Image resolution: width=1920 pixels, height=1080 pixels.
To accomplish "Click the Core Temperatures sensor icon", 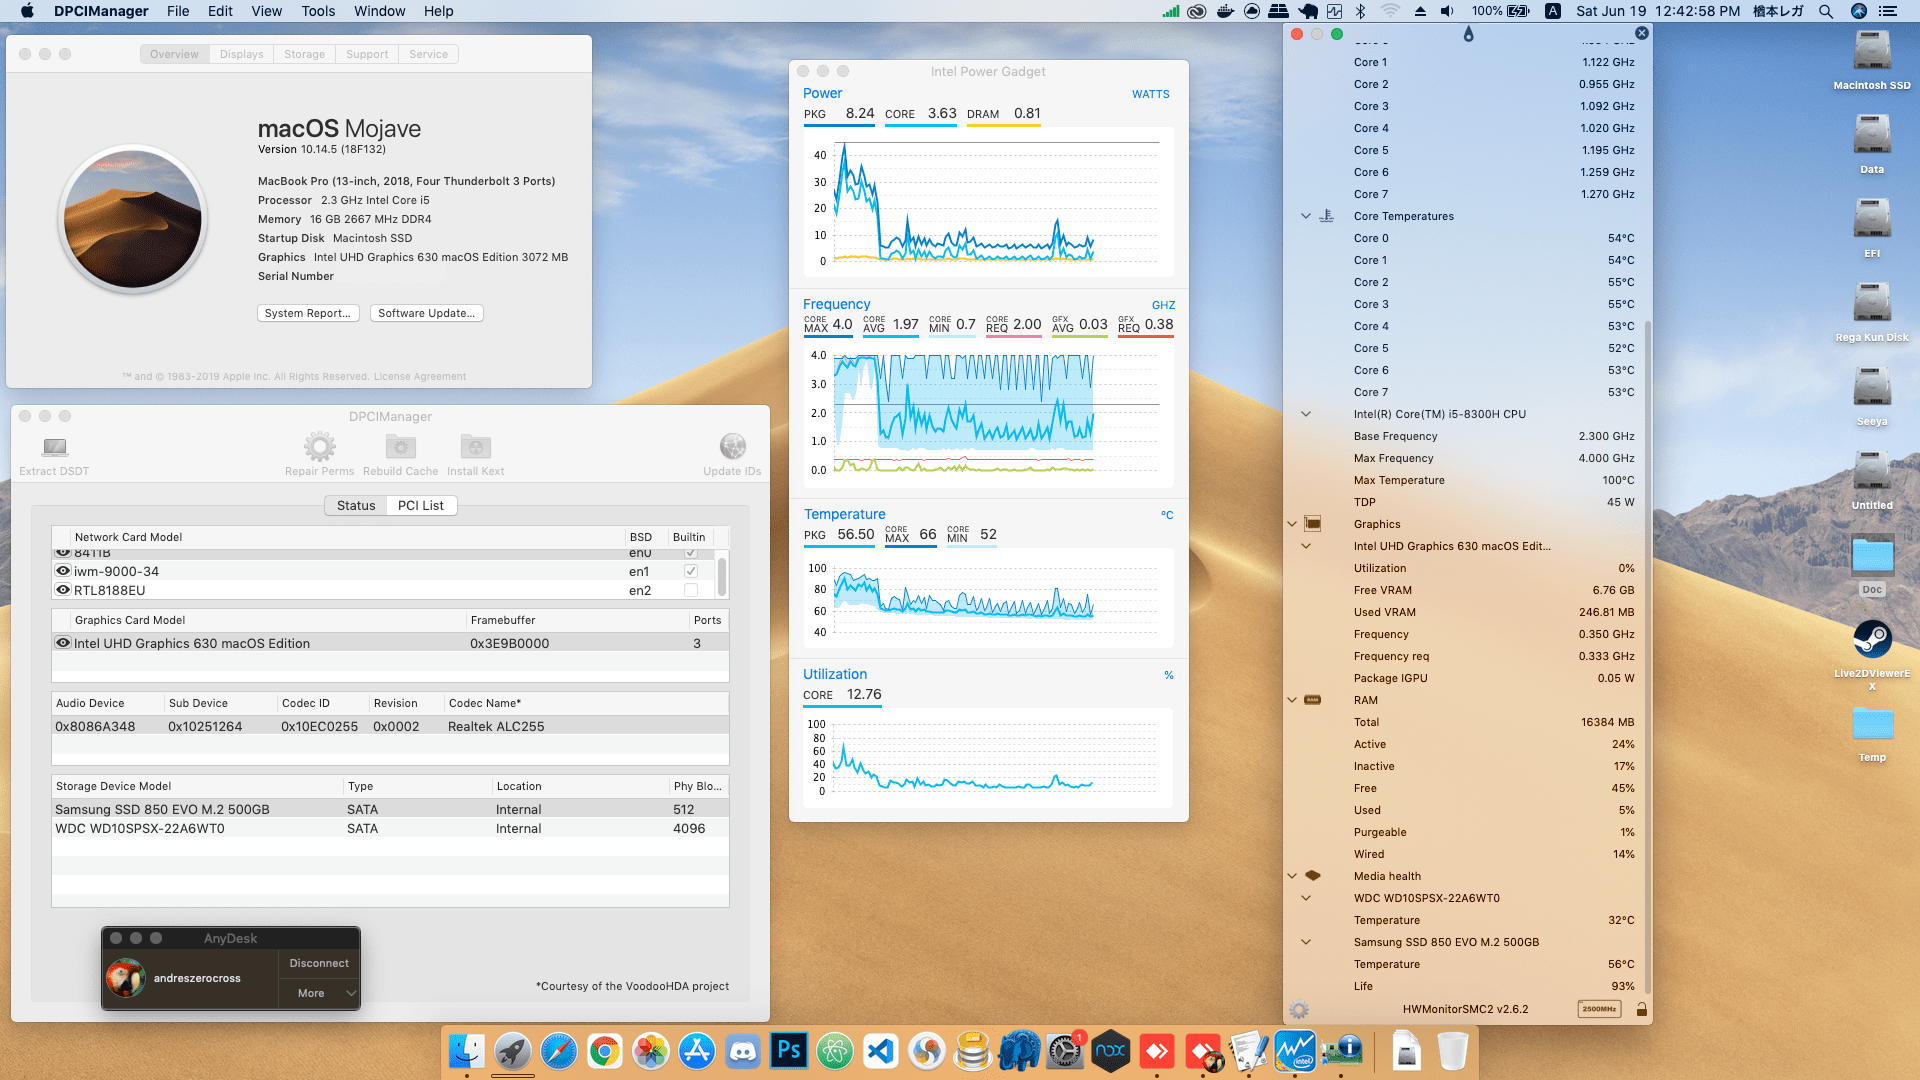I will (x=1327, y=216).
